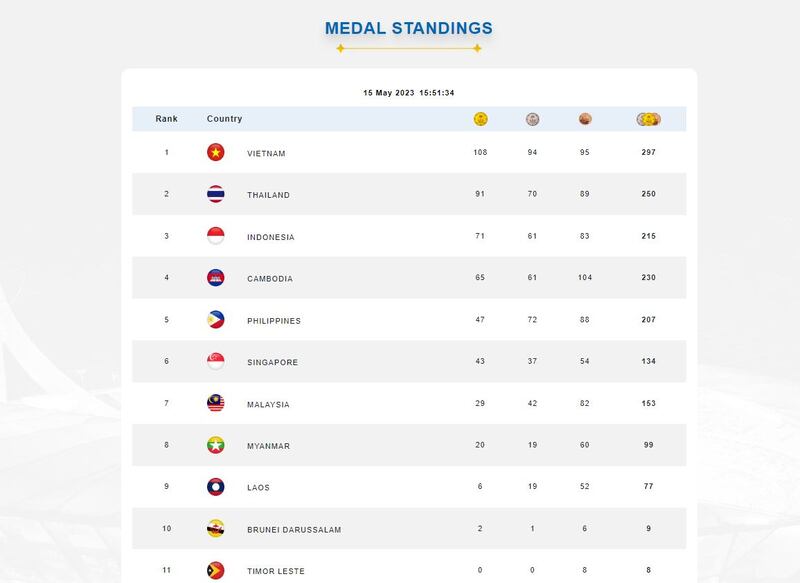Click the Vietnam flag icon
This screenshot has width=800, height=583.
pos(215,152)
